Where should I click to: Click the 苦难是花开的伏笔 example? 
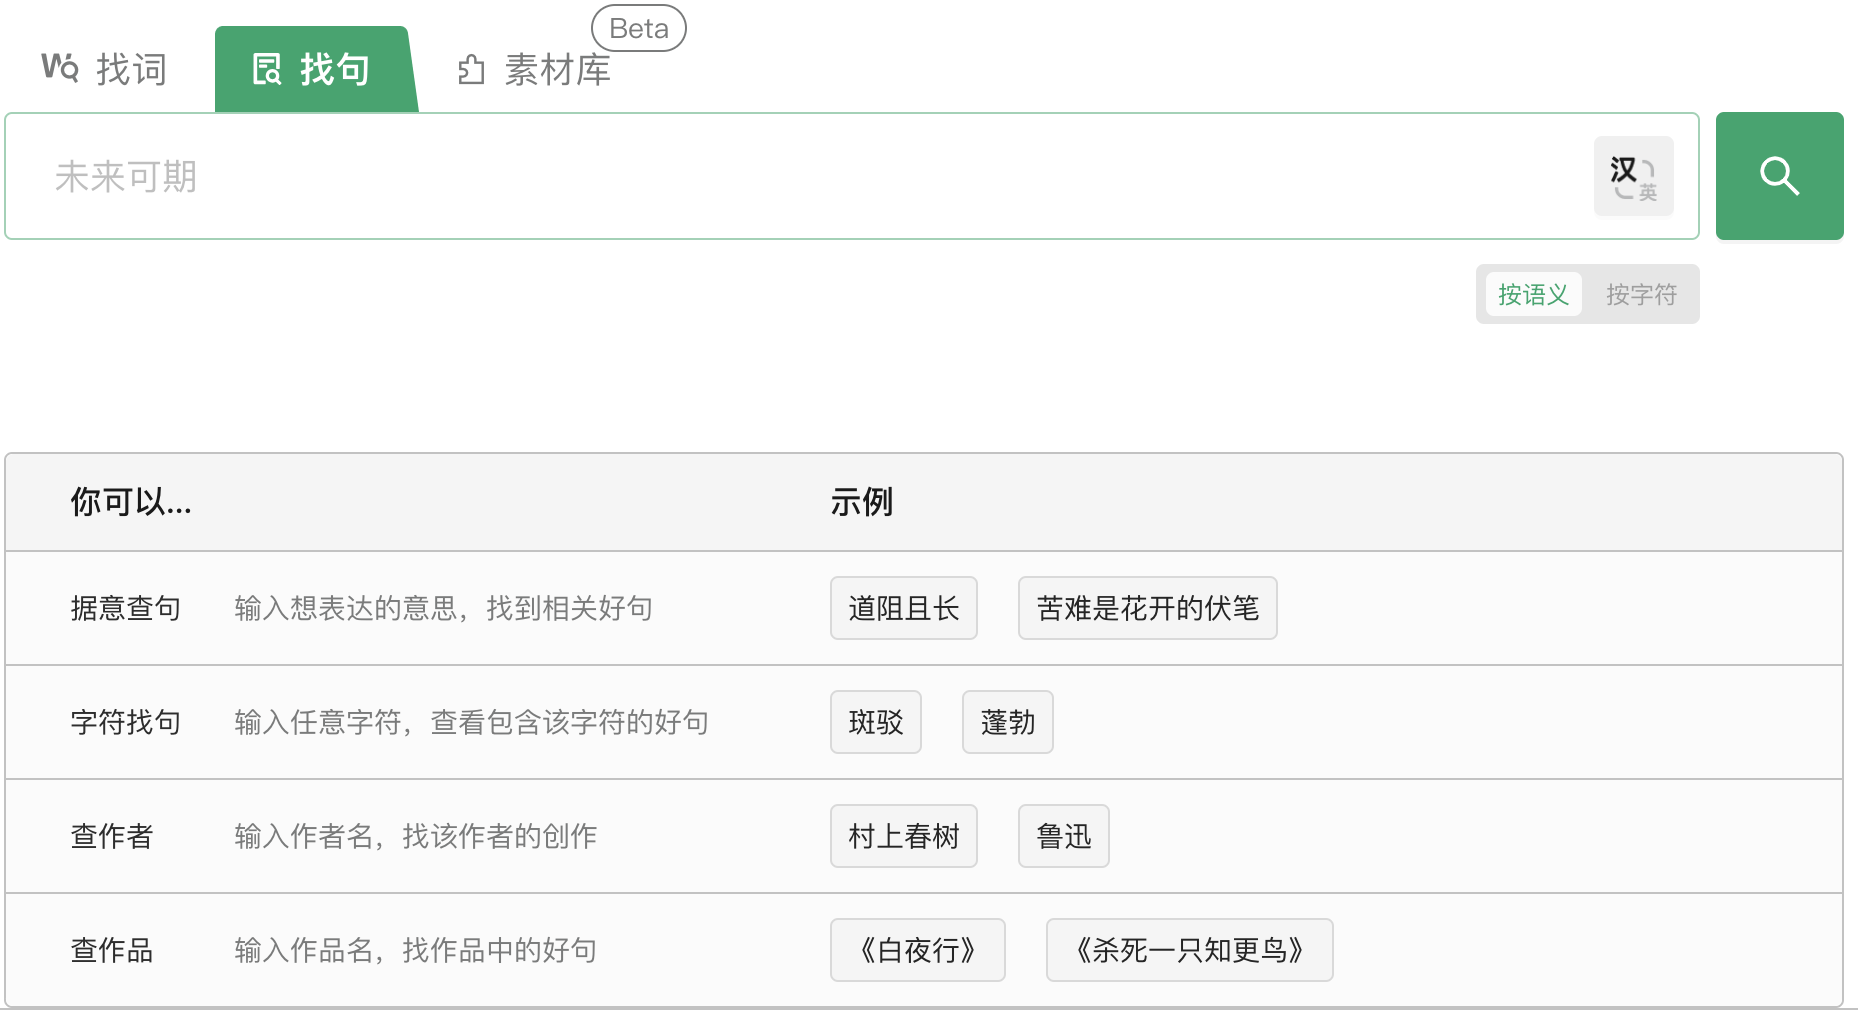coord(1147,607)
